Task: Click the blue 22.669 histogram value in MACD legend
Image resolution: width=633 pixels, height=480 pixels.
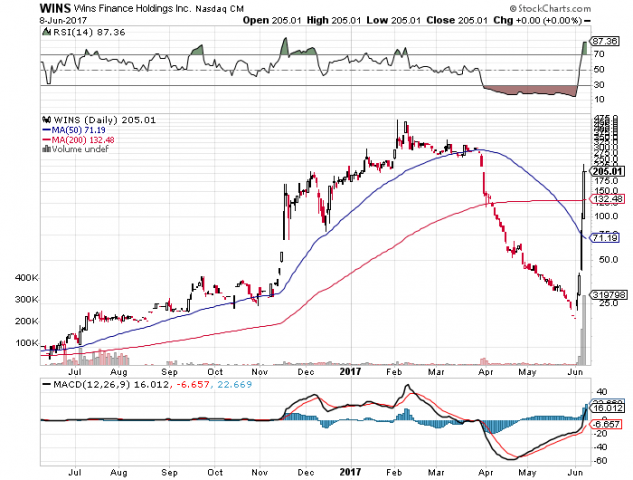Action: point(234,385)
